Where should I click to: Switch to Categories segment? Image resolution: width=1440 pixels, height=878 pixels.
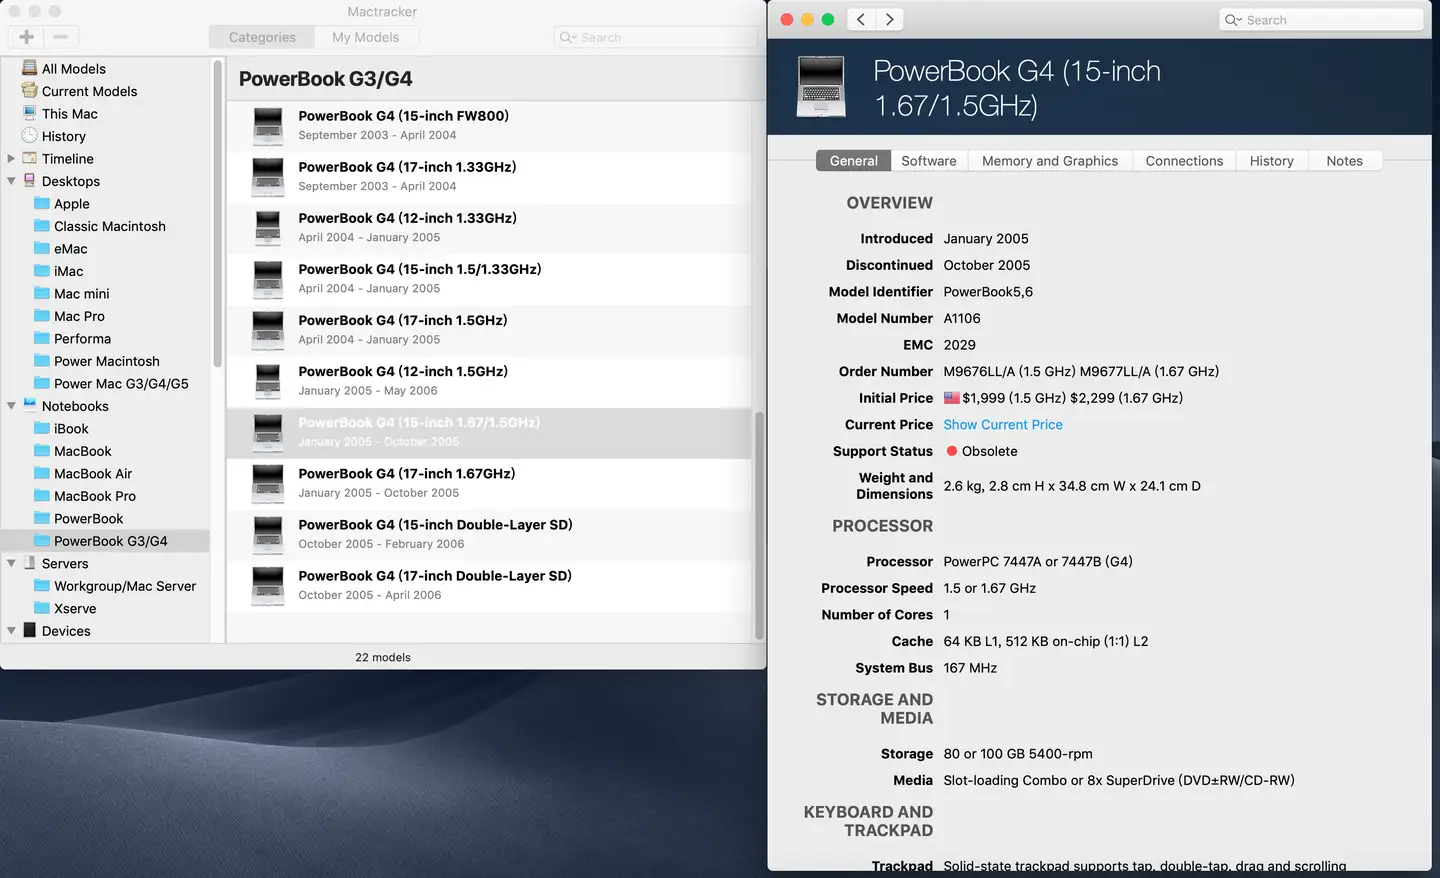(x=262, y=37)
